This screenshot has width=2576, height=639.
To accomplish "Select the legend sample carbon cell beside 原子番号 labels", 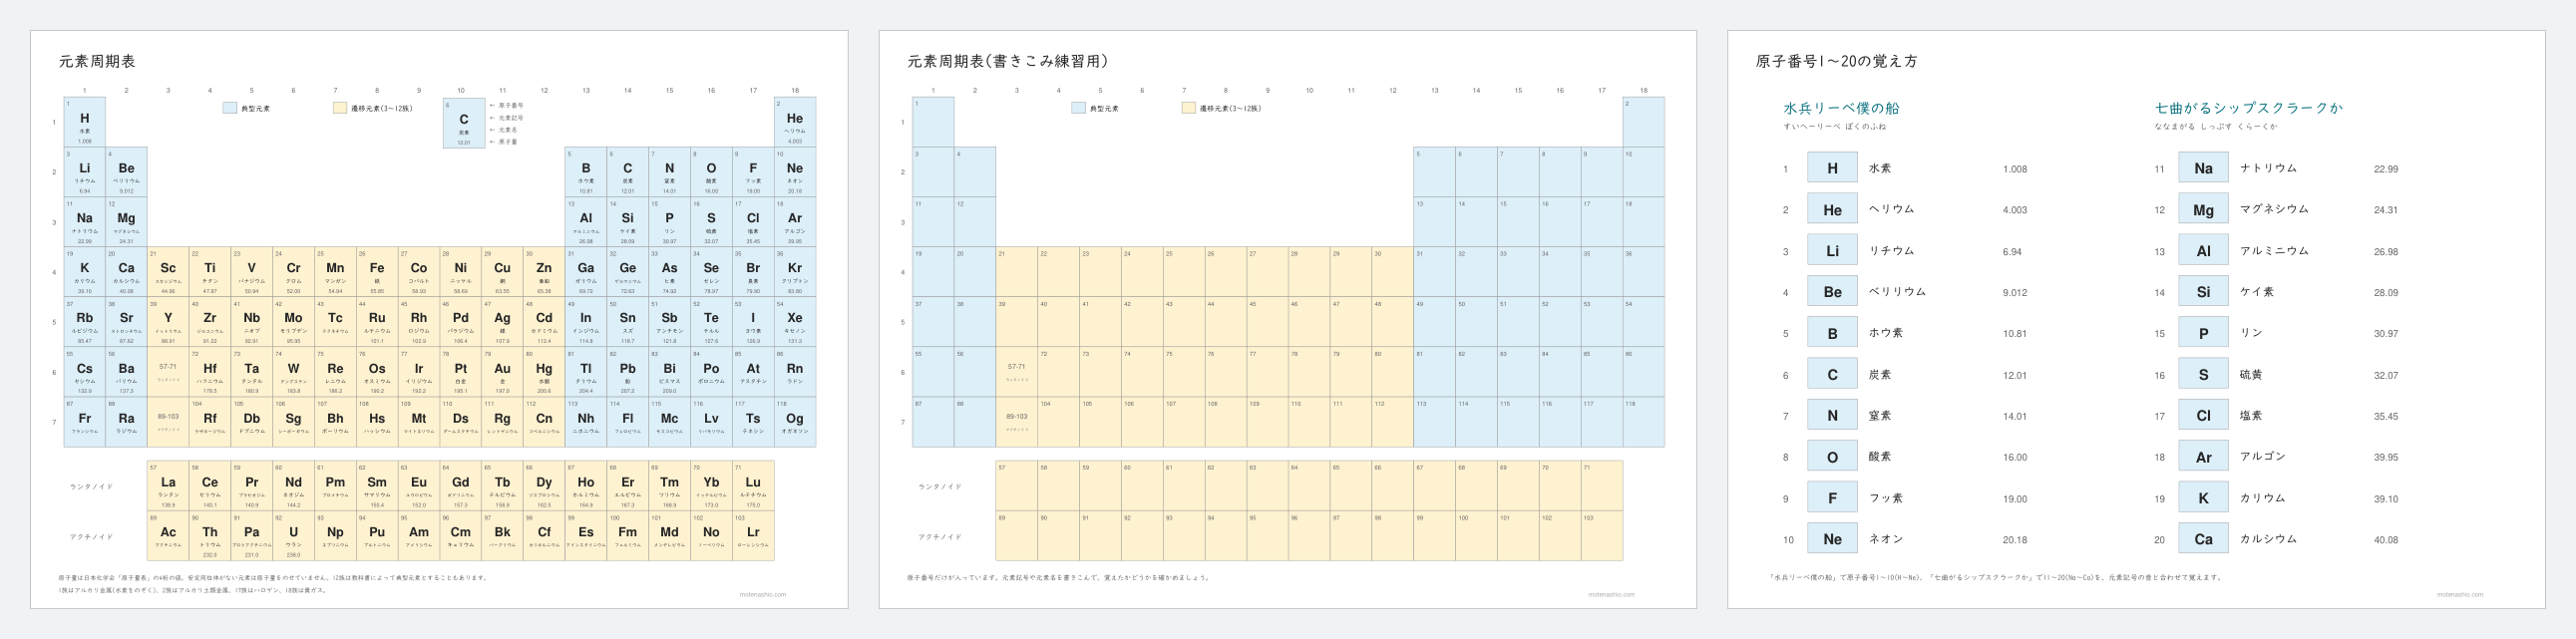I will tap(464, 123).
